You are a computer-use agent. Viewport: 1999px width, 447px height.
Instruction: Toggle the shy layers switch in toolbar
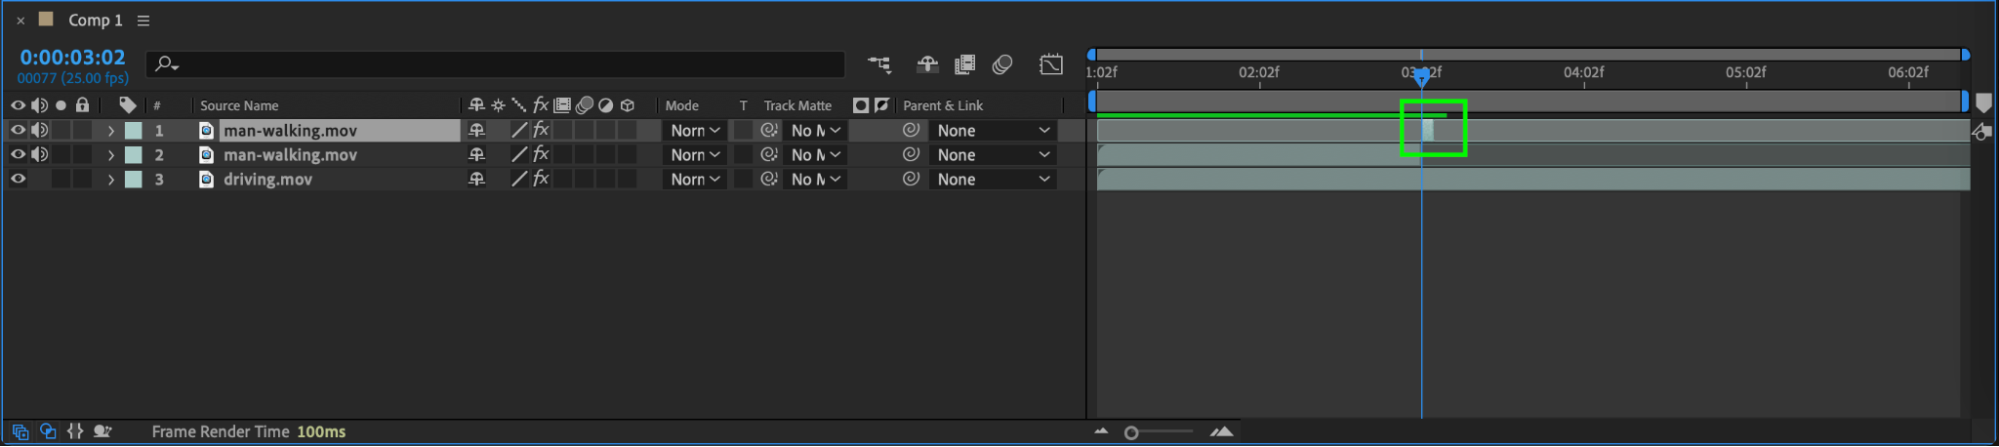click(x=927, y=65)
